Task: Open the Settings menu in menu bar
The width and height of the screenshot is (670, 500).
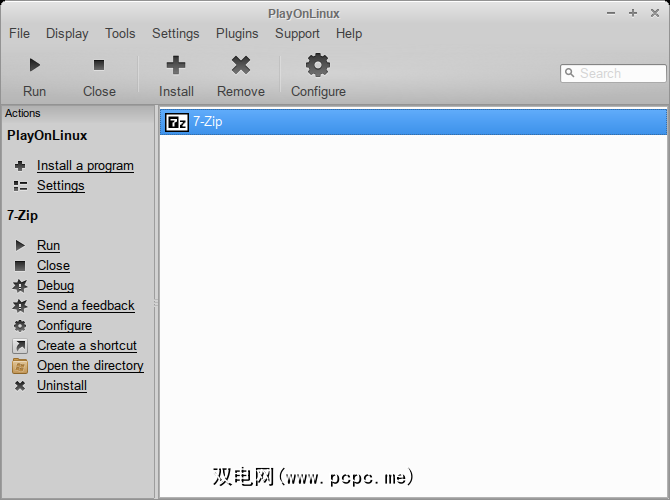Action: click(x=176, y=33)
